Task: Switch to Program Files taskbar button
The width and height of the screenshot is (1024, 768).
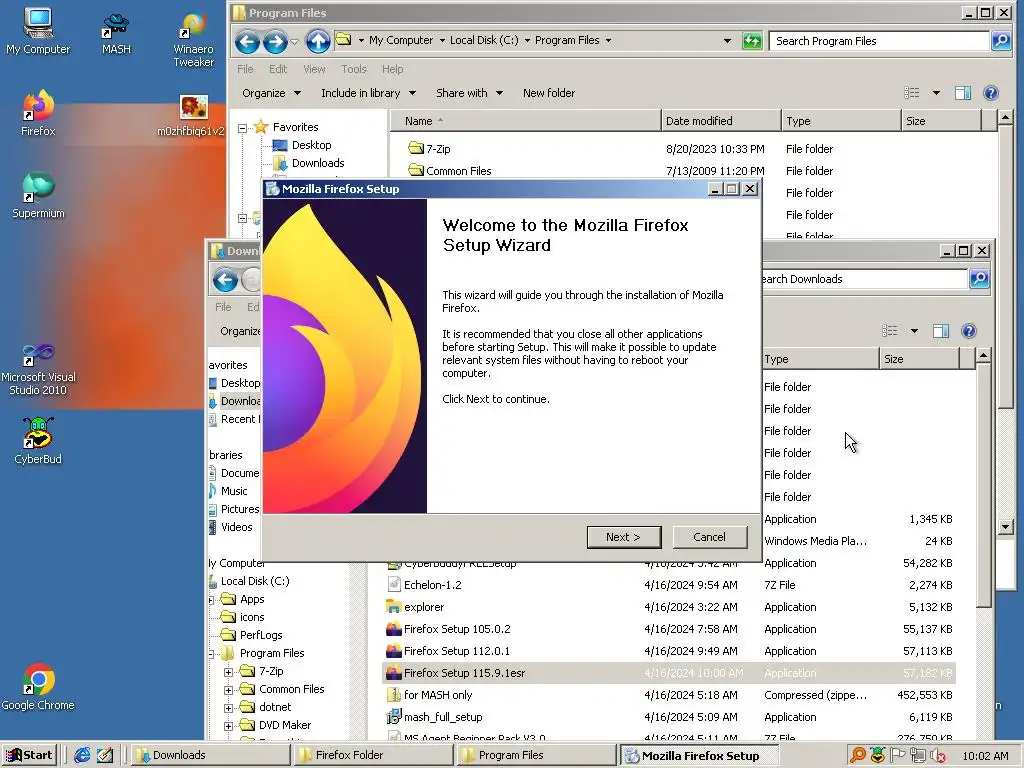Action: click(536, 755)
